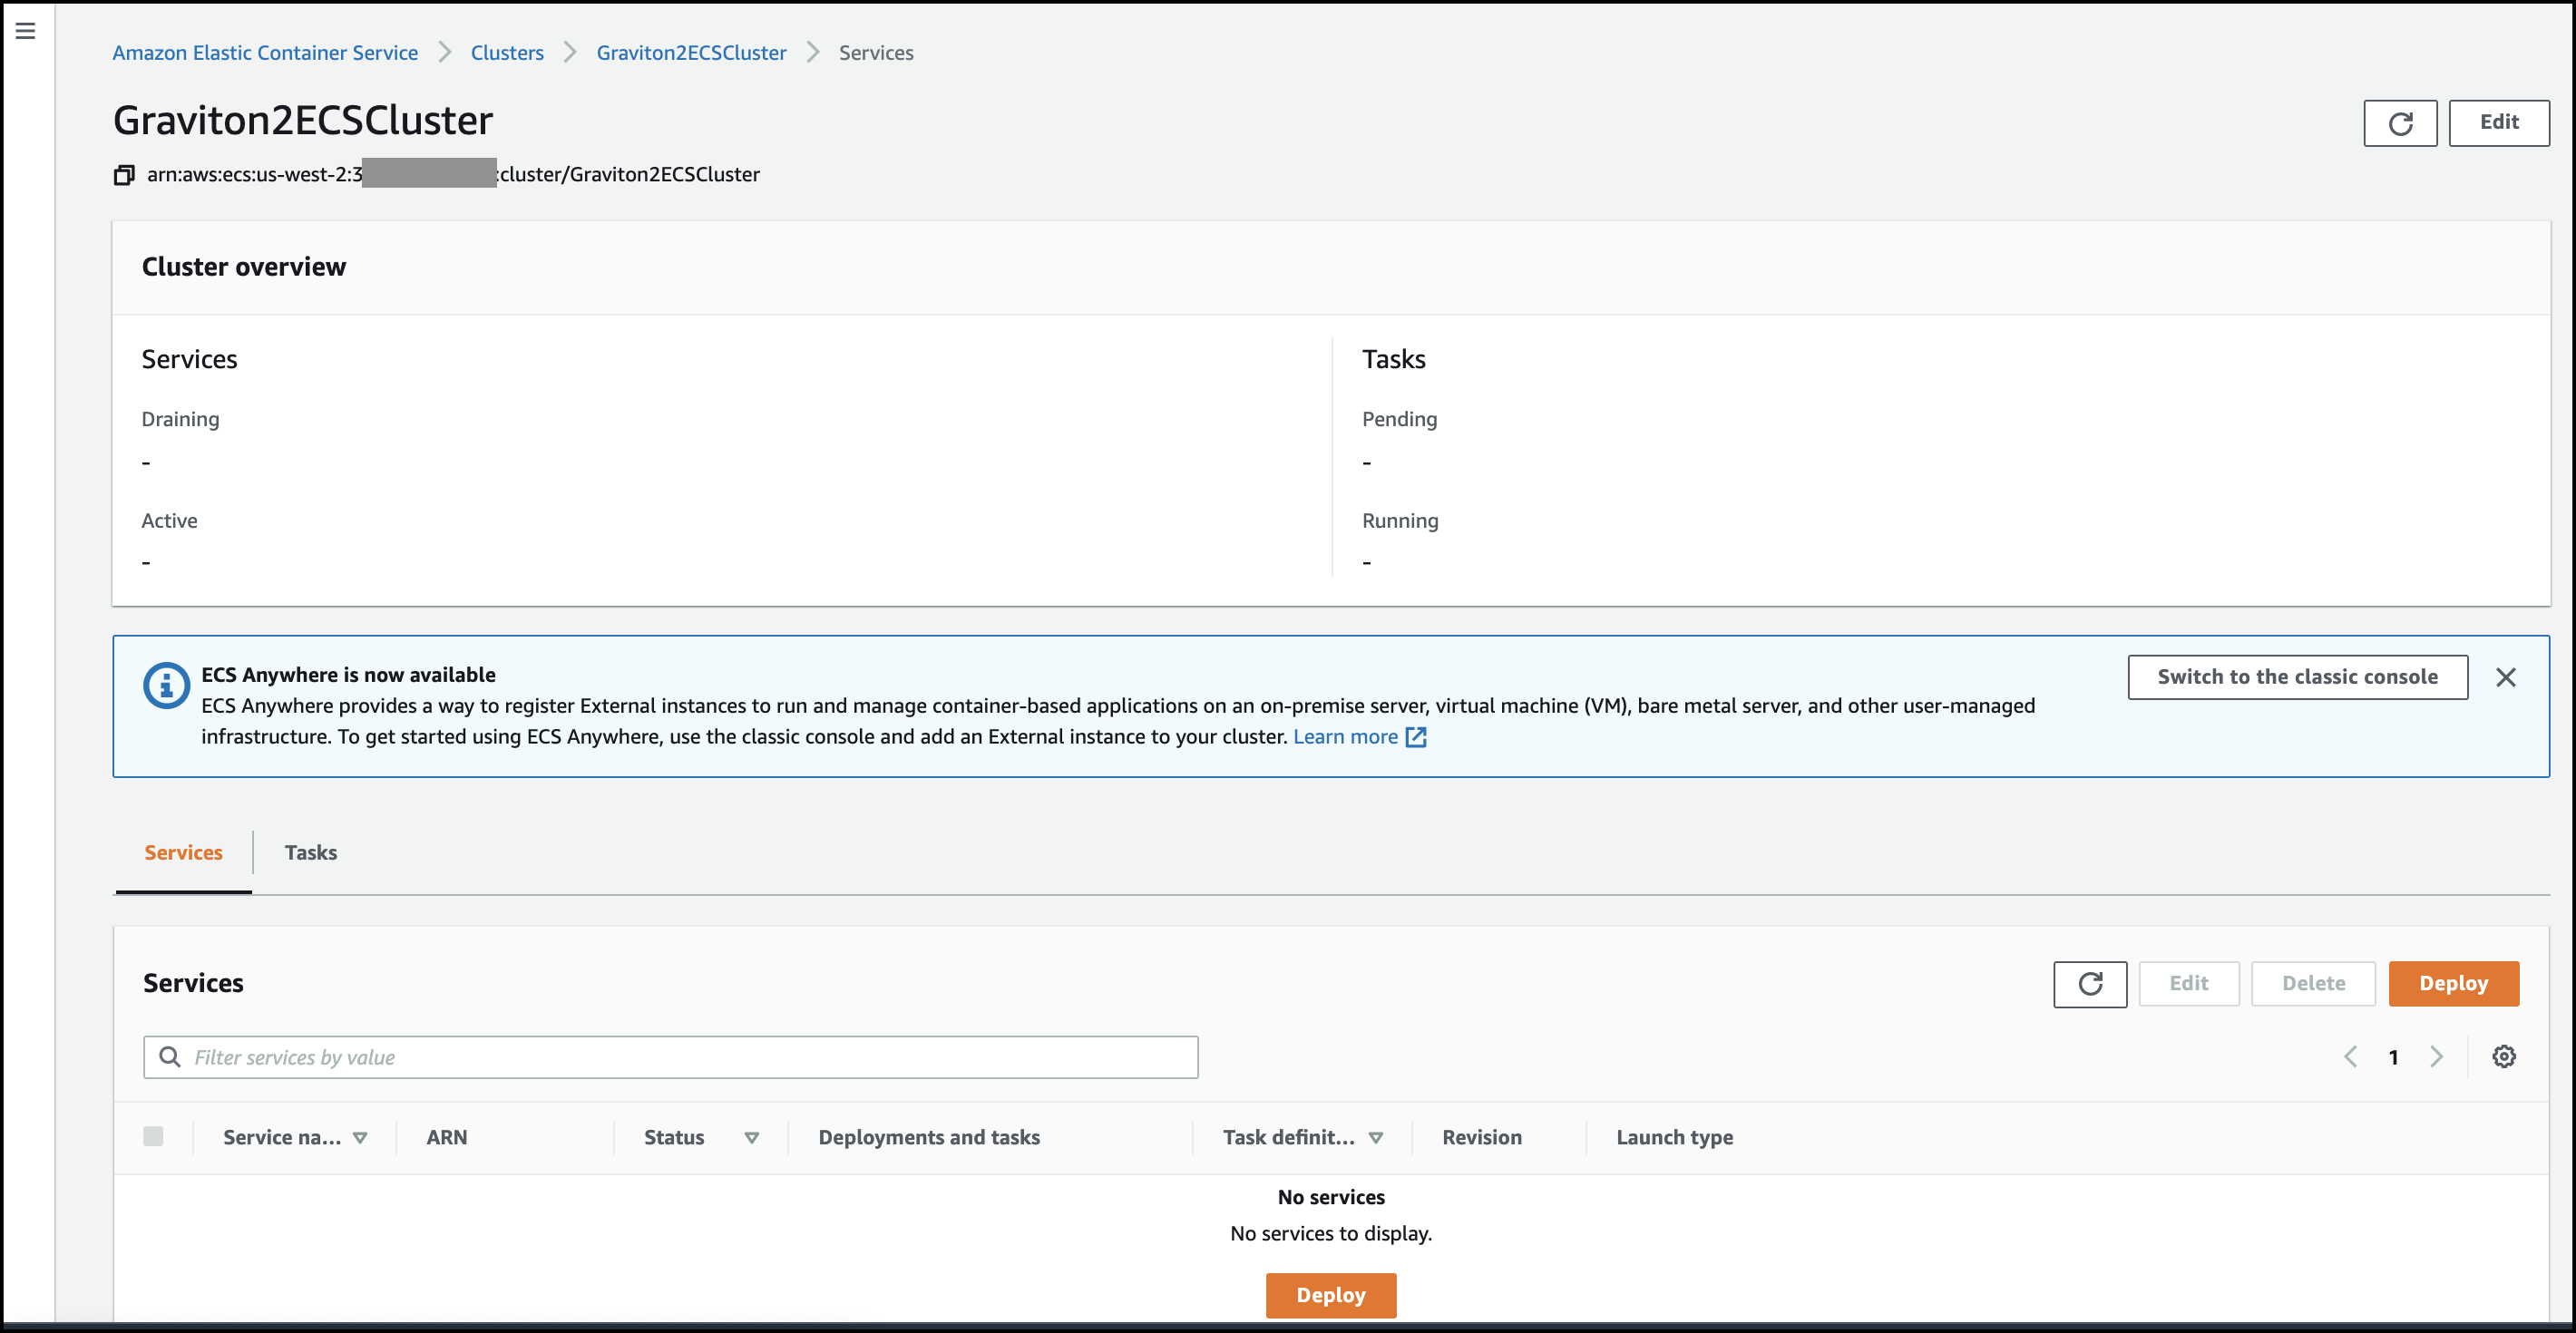The image size is (2576, 1333).
Task: Open Amazon Elastic Container Service breadcrumb
Action: 265,53
